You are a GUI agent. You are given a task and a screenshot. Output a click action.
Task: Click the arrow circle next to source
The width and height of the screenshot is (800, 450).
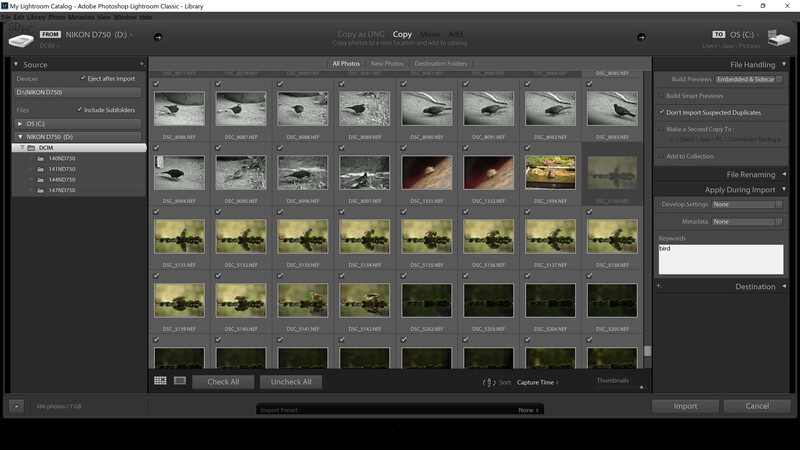click(x=158, y=37)
